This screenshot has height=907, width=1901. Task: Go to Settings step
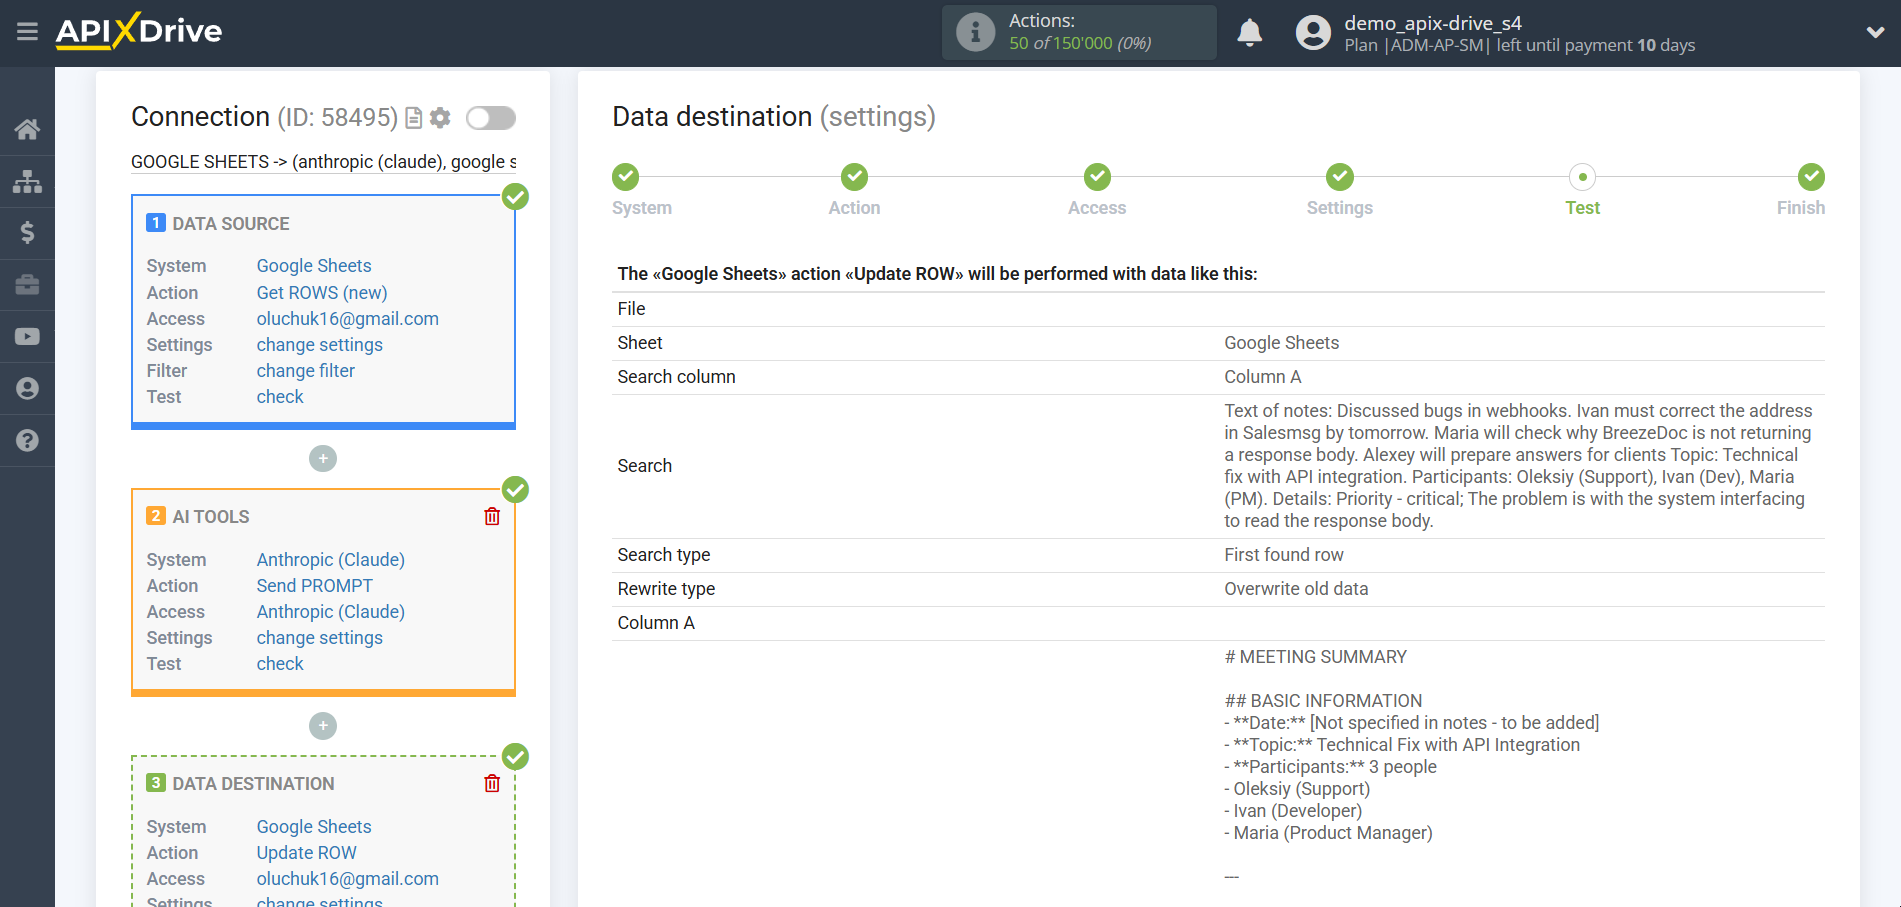[x=1340, y=177]
